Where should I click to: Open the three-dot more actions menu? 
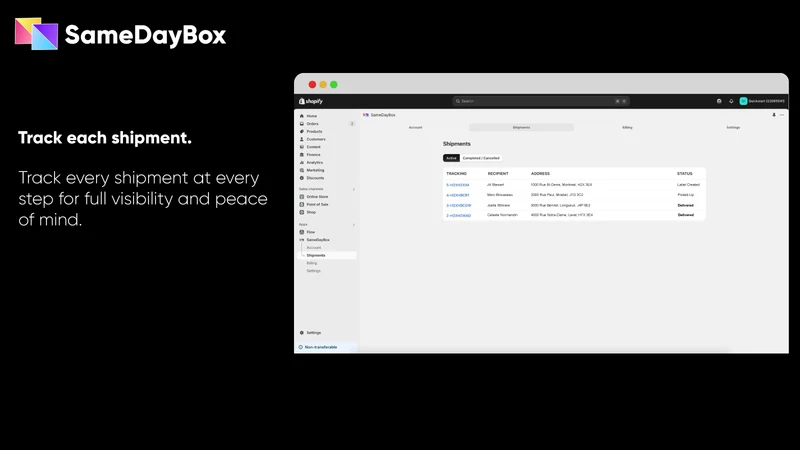782,115
